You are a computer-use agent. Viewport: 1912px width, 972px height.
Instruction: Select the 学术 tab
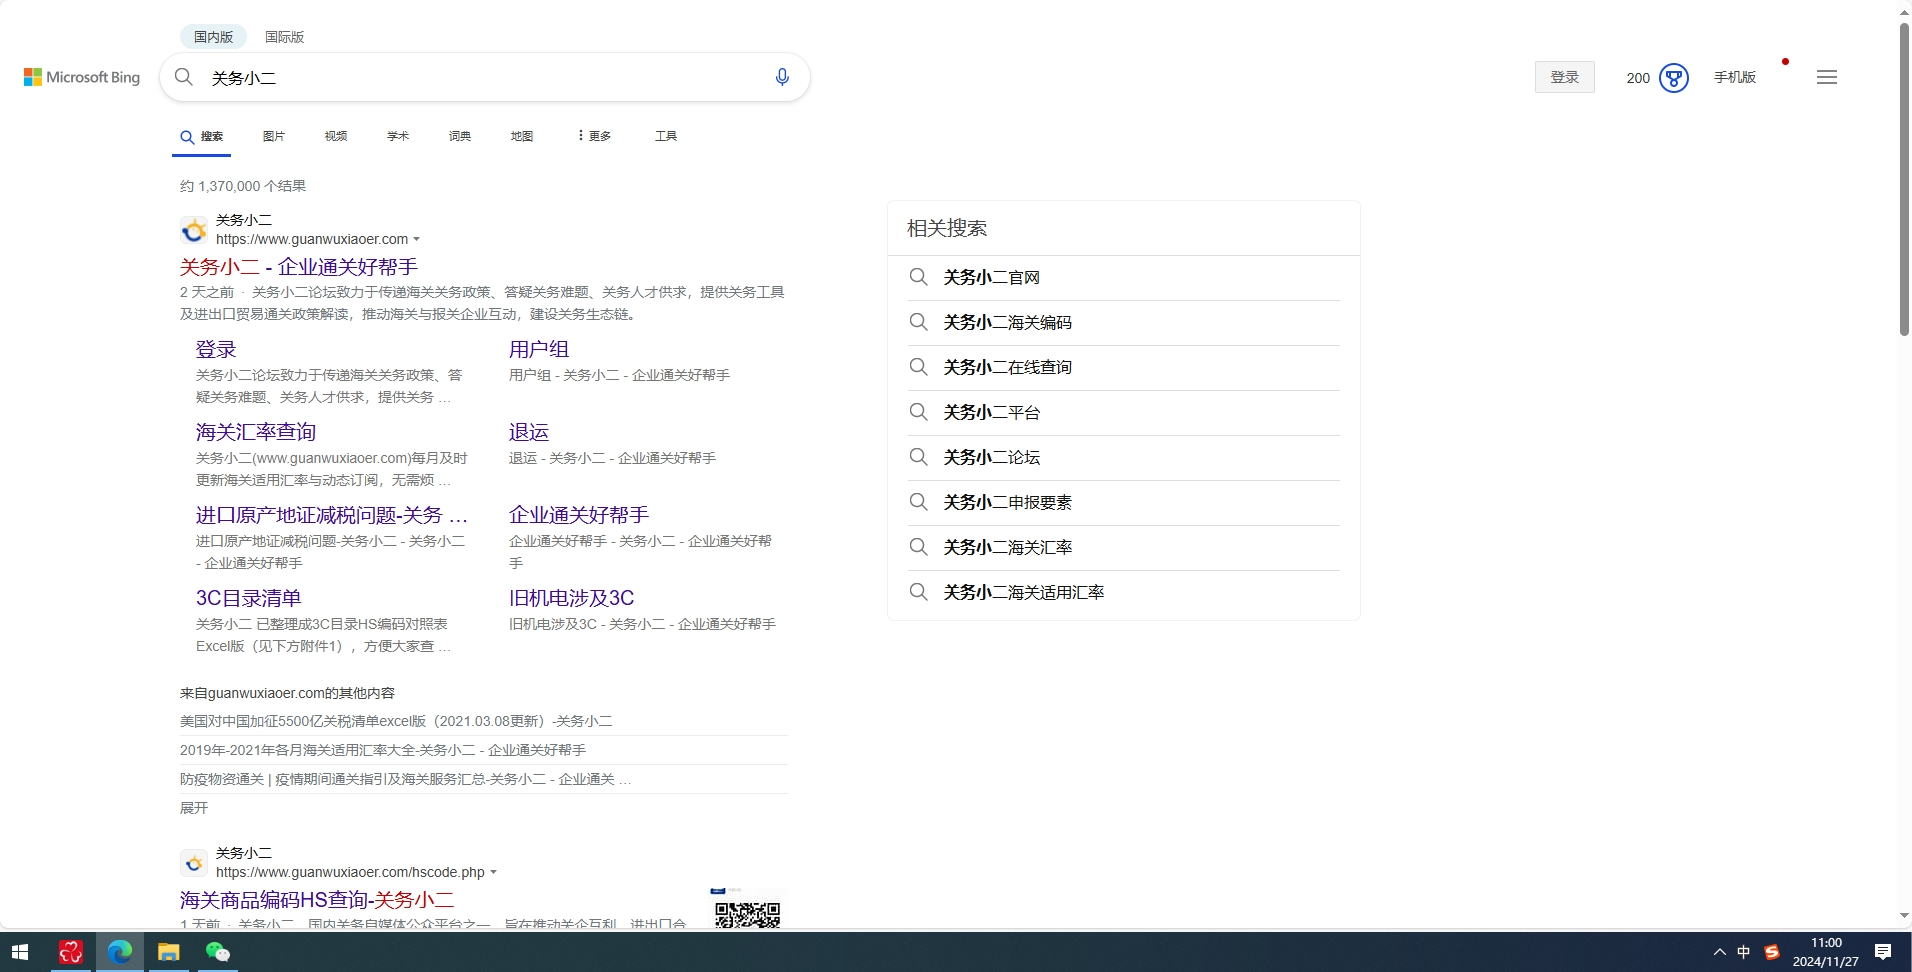pyautogui.click(x=398, y=136)
